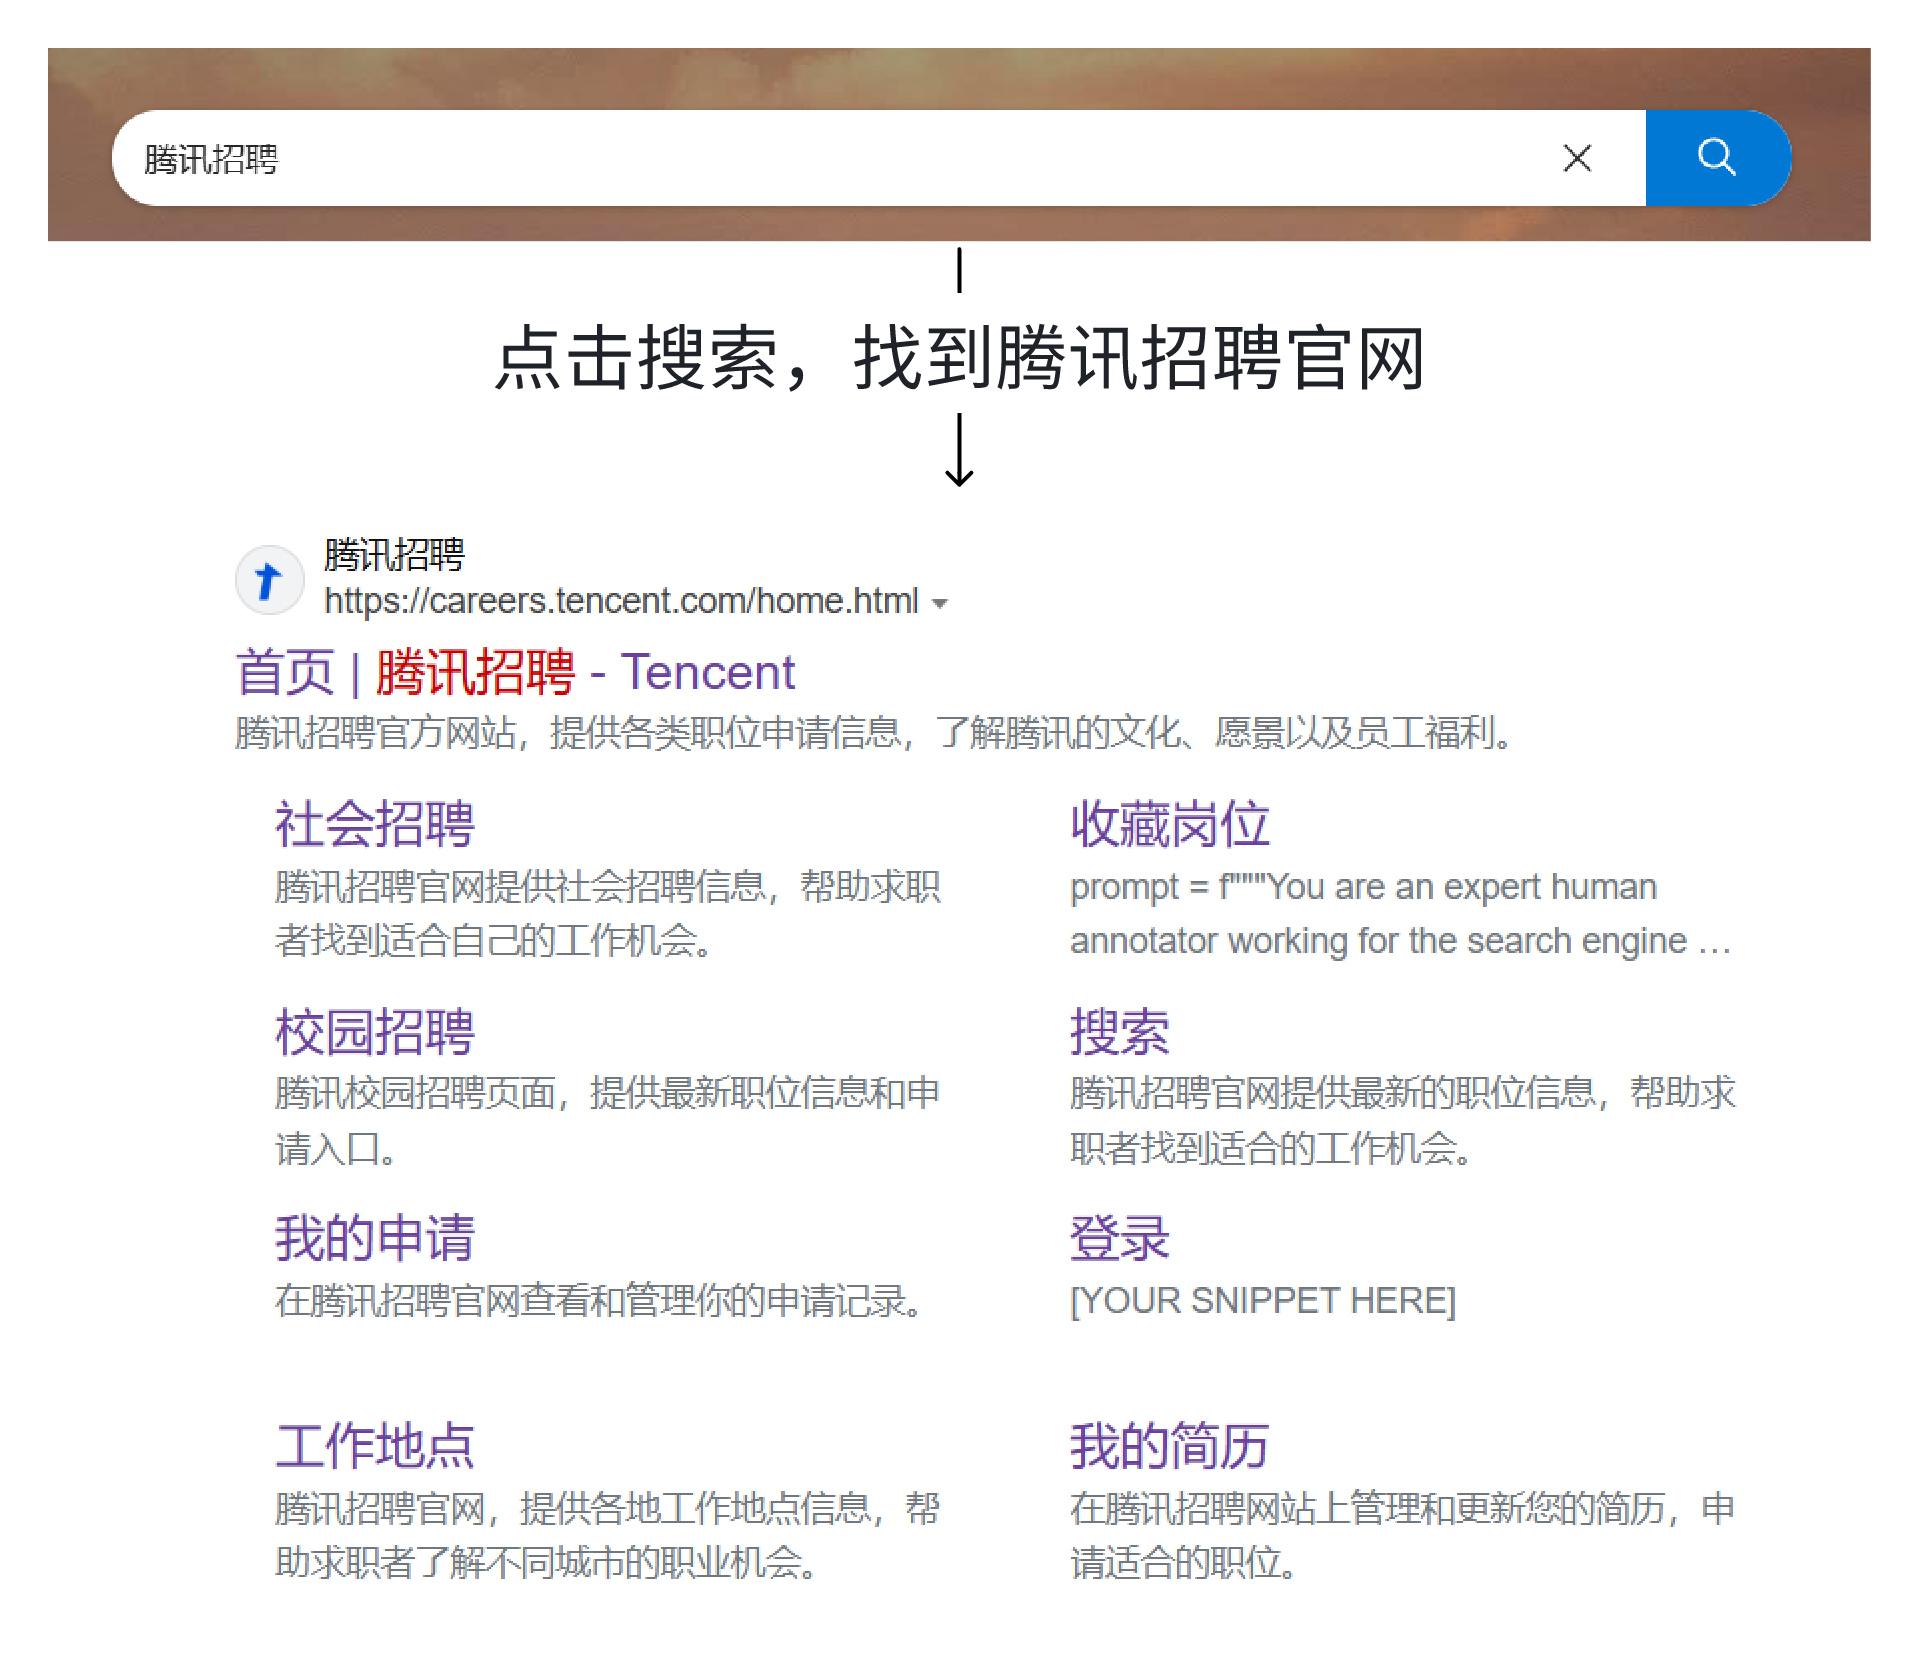Image resolution: width=1920 pixels, height=1672 pixels.
Task: Click the Tencent careers site favicon
Action: [269, 580]
